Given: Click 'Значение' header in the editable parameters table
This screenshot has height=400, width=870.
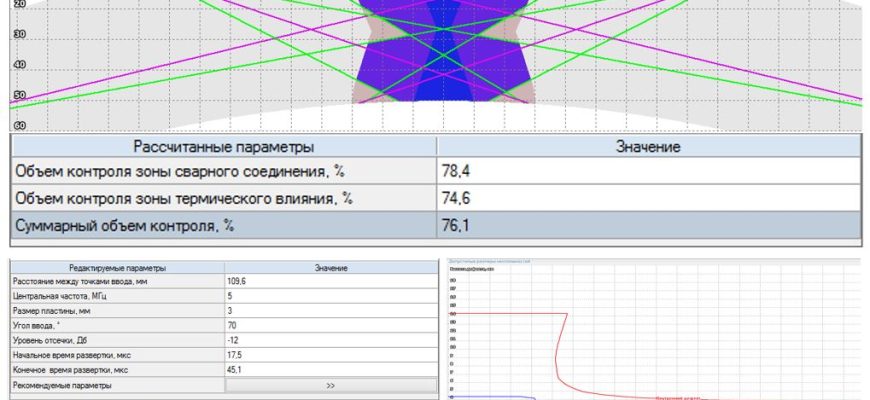Looking at the screenshot, I should (x=331, y=268).
